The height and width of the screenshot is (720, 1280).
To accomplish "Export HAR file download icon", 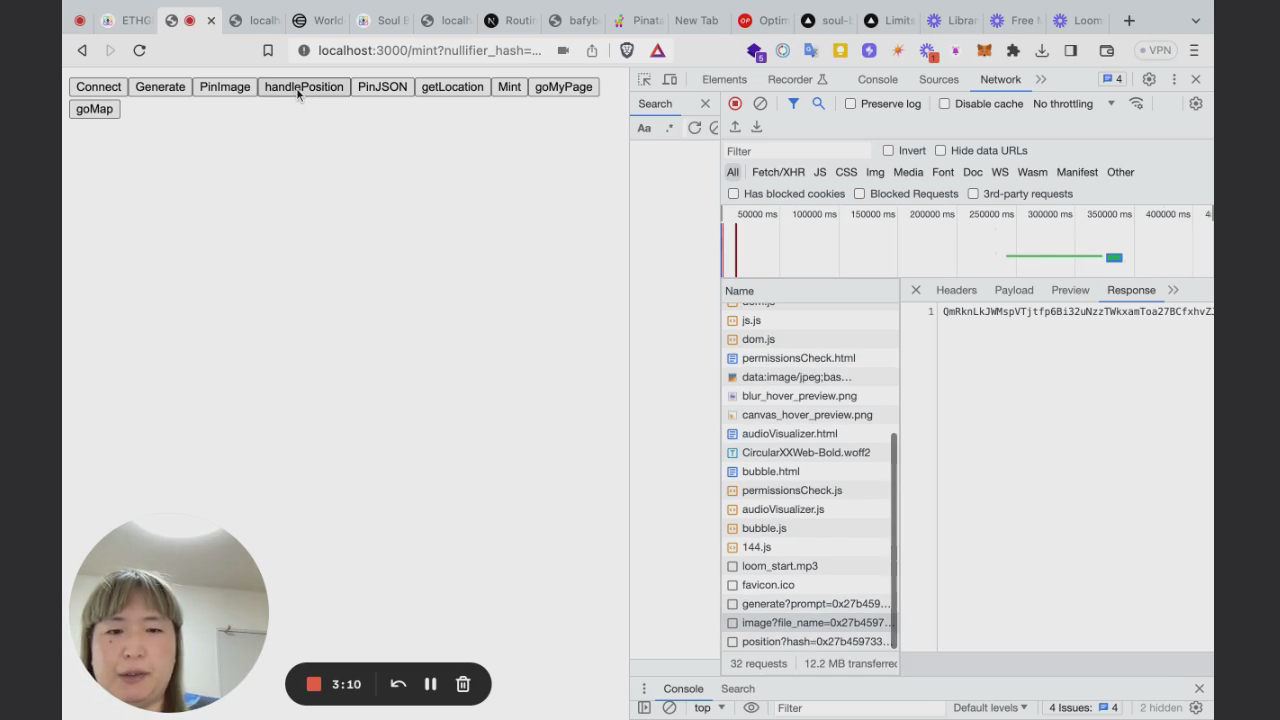I will 757,127.
